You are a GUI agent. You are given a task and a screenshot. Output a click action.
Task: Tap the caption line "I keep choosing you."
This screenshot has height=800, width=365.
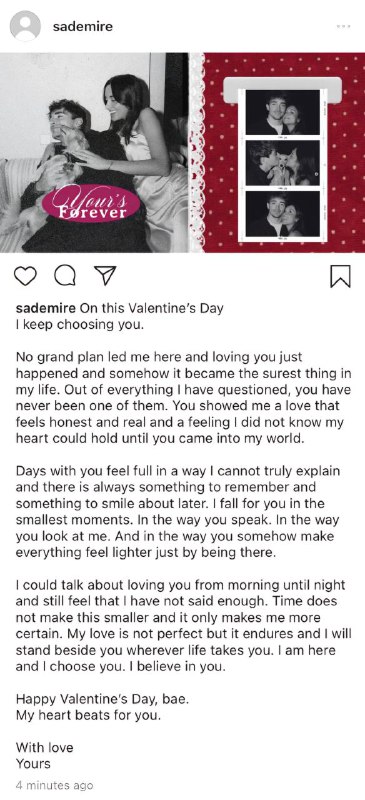tap(80, 325)
